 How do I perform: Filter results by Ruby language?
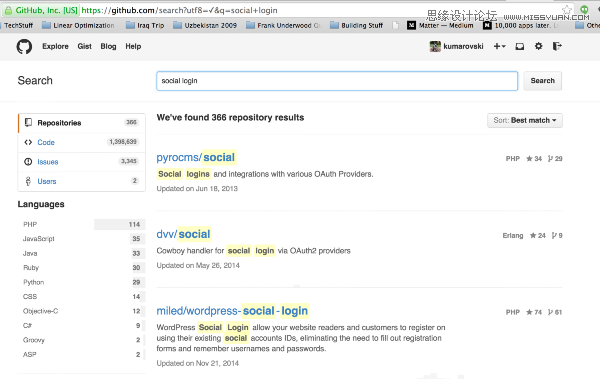pyautogui.click(x=82, y=268)
